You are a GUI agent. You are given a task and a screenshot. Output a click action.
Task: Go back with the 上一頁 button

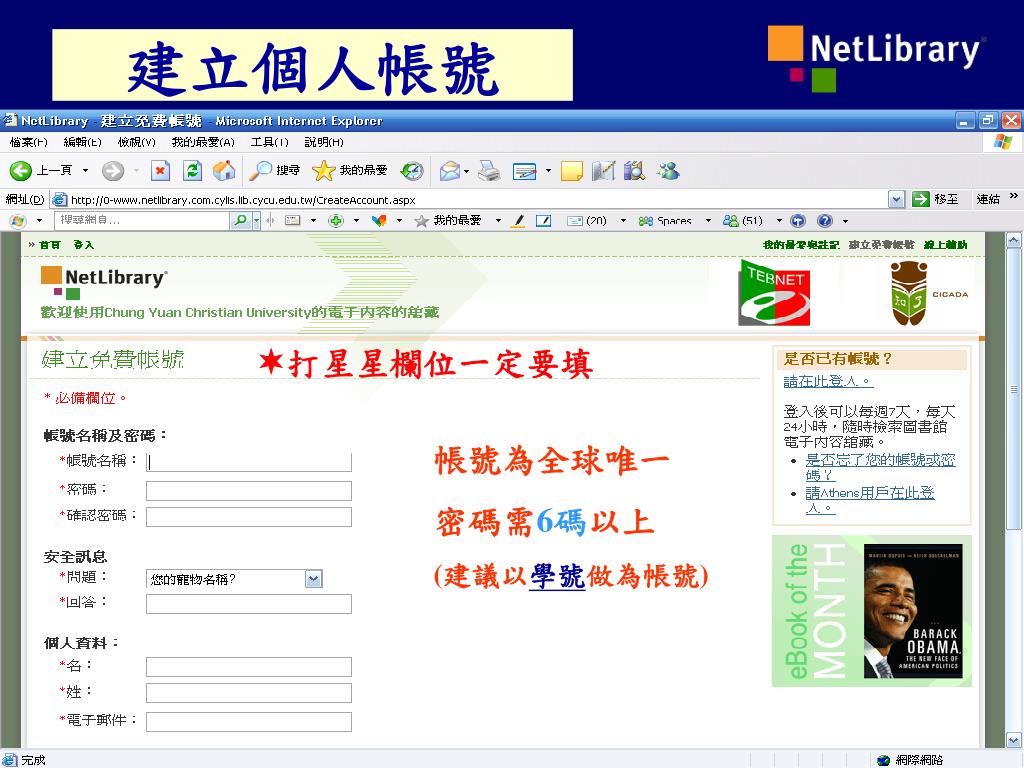tap(40, 170)
